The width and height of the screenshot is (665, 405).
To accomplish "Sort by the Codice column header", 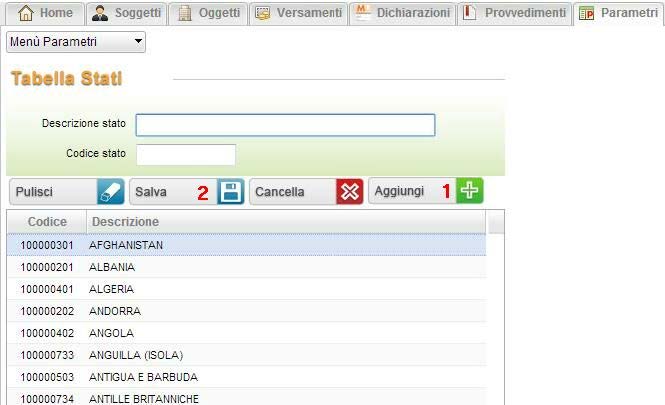I will click(x=47, y=222).
